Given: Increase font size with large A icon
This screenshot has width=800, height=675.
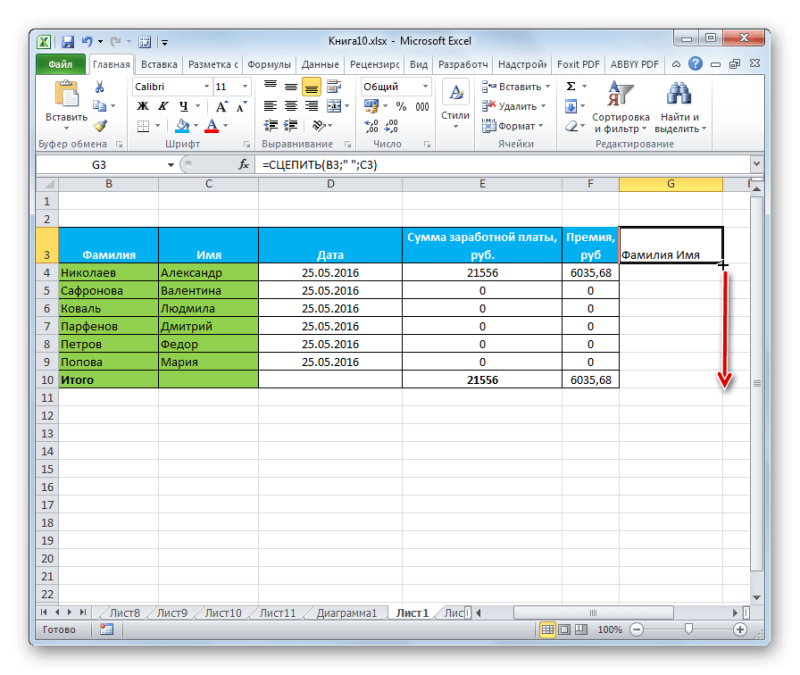Looking at the screenshot, I should (221, 107).
